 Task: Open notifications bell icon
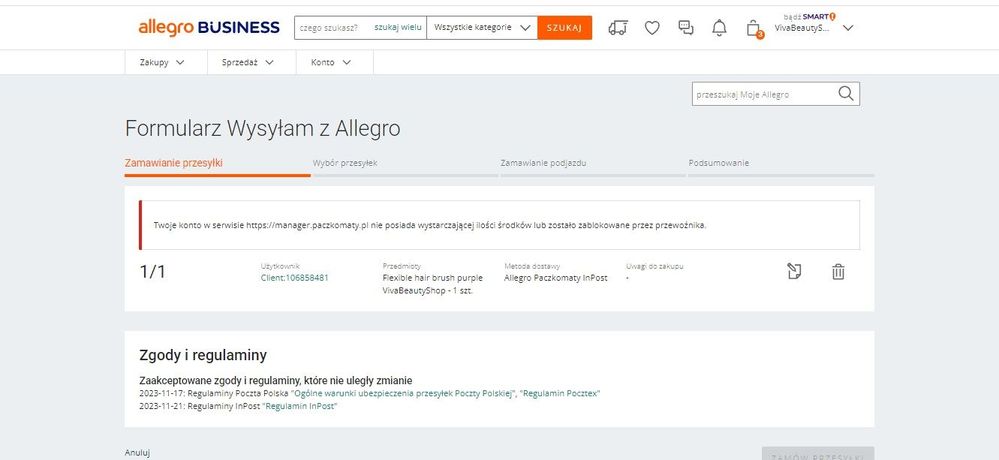tap(719, 28)
